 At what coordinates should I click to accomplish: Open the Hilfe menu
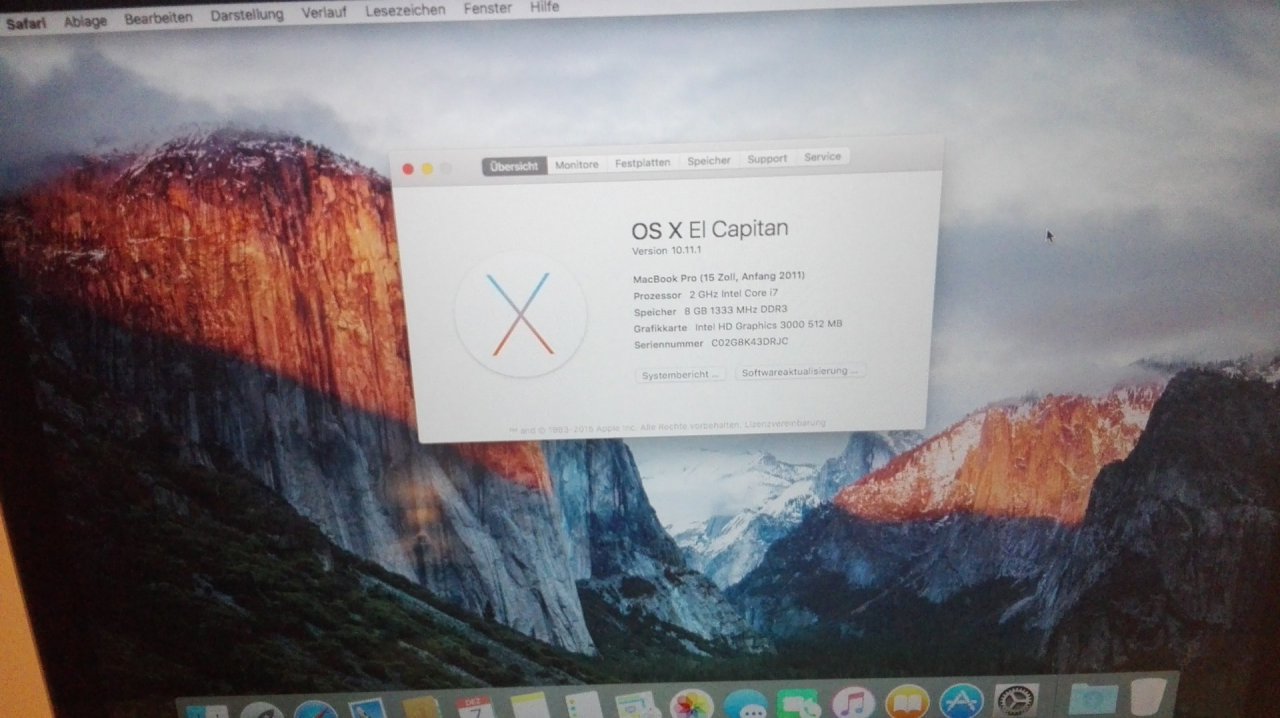[545, 7]
